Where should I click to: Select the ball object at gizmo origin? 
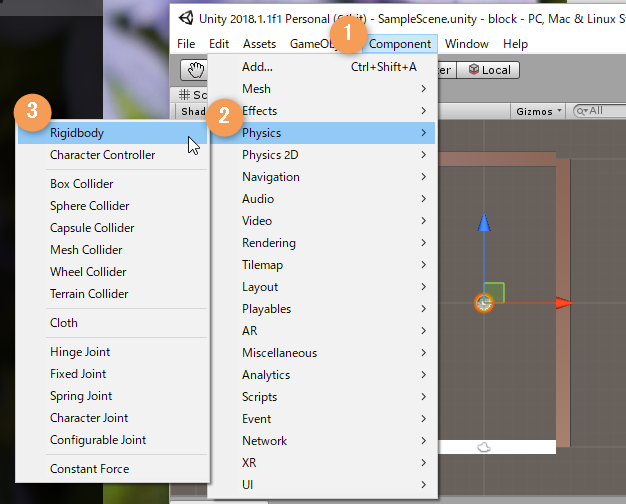[484, 303]
